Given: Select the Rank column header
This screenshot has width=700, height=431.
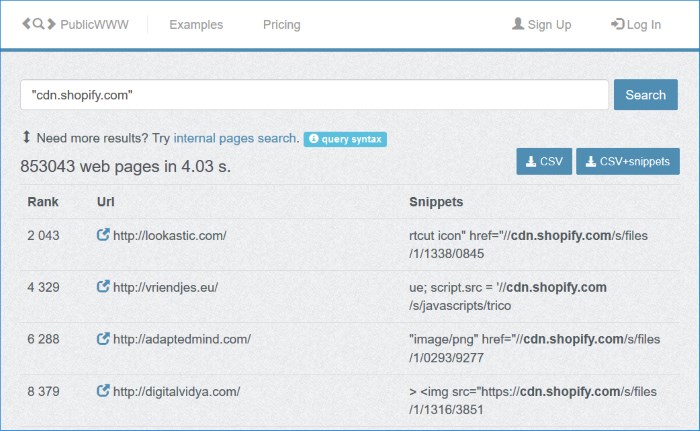Looking at the screenshot, I should coord(43,201).
